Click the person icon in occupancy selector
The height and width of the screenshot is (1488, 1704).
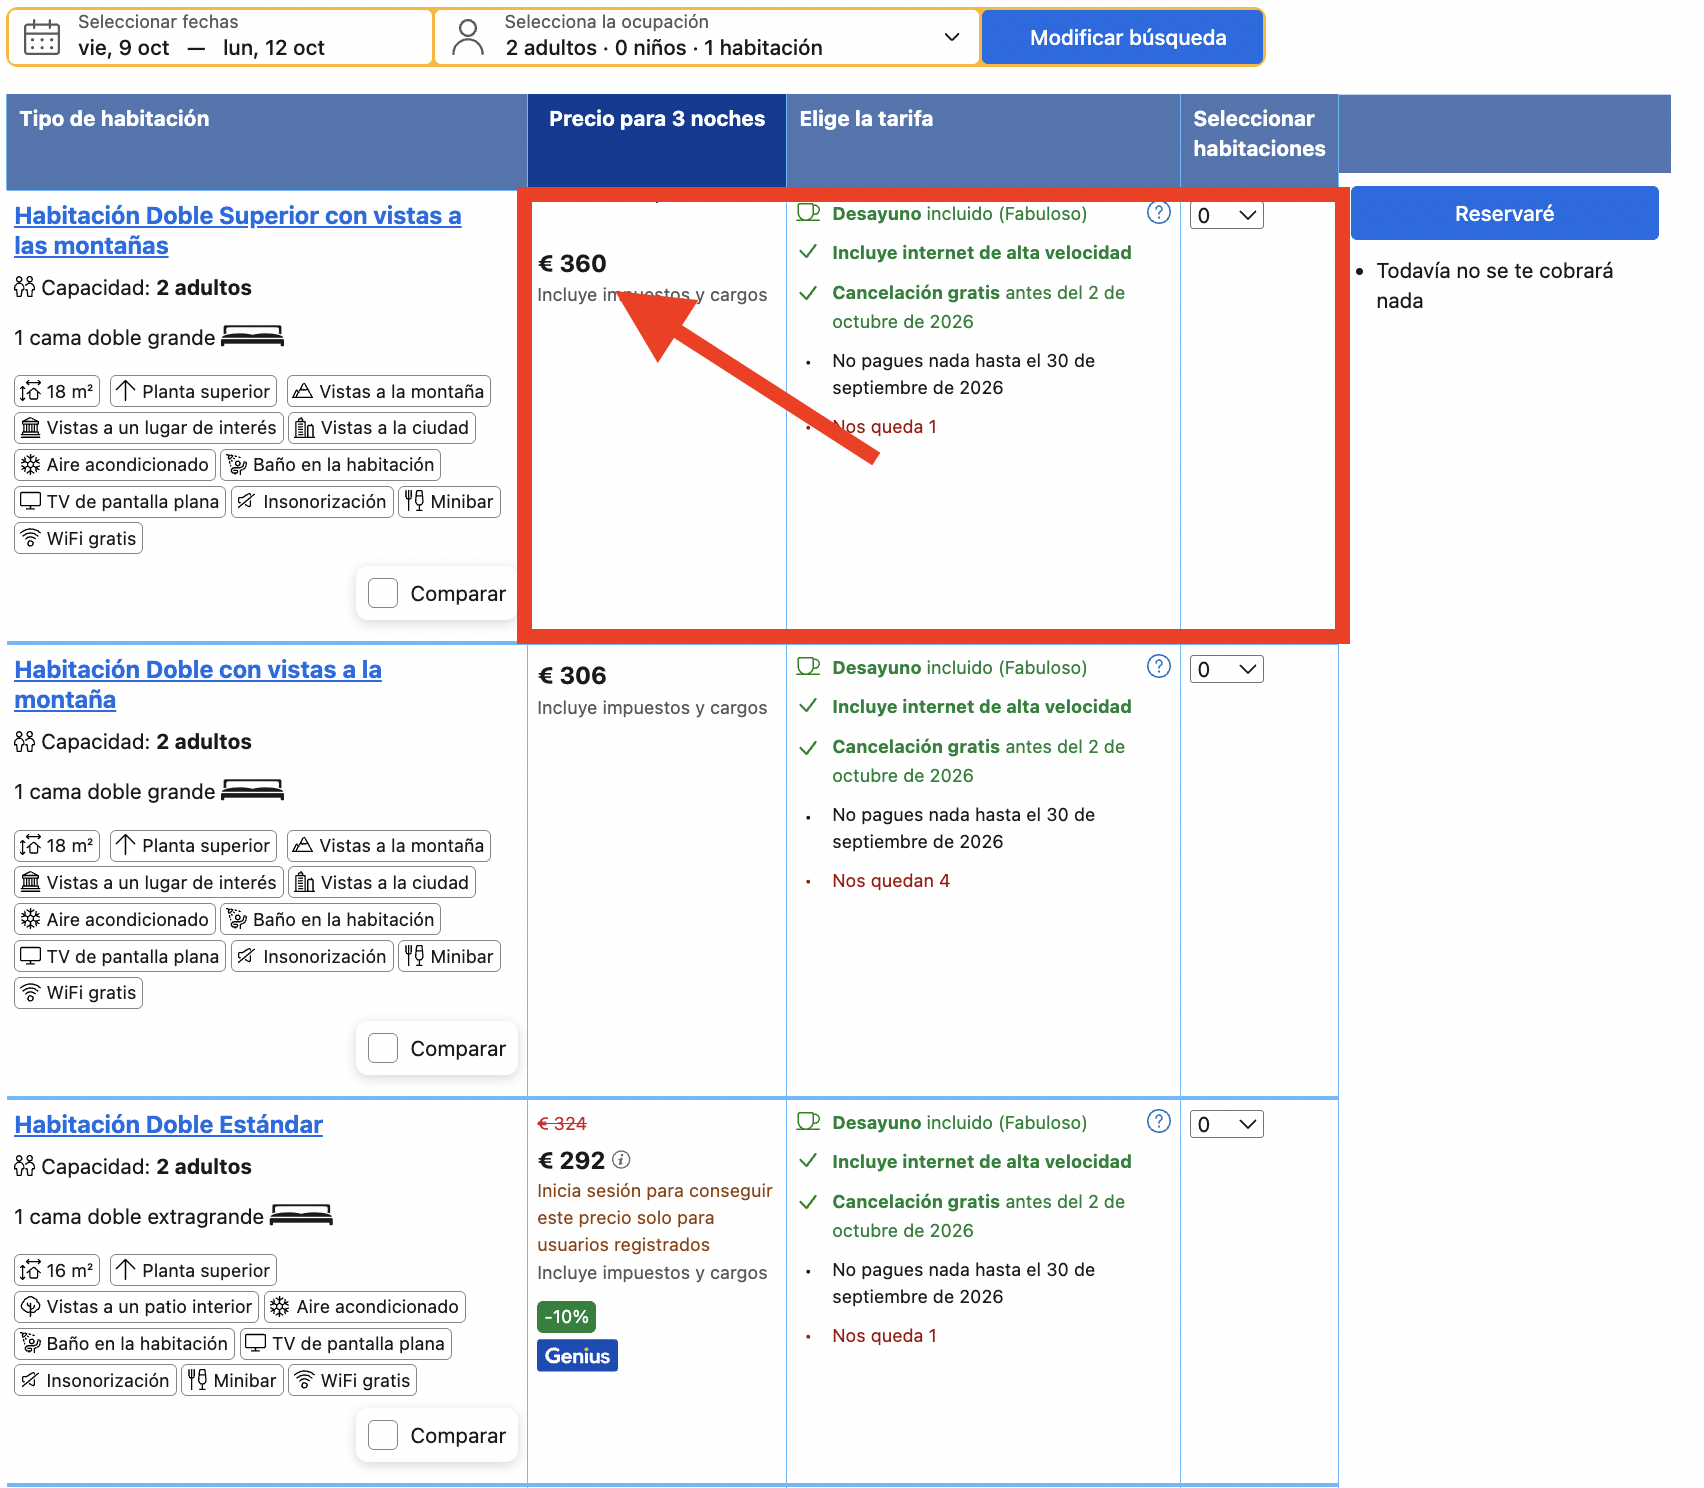pos(467,37)
